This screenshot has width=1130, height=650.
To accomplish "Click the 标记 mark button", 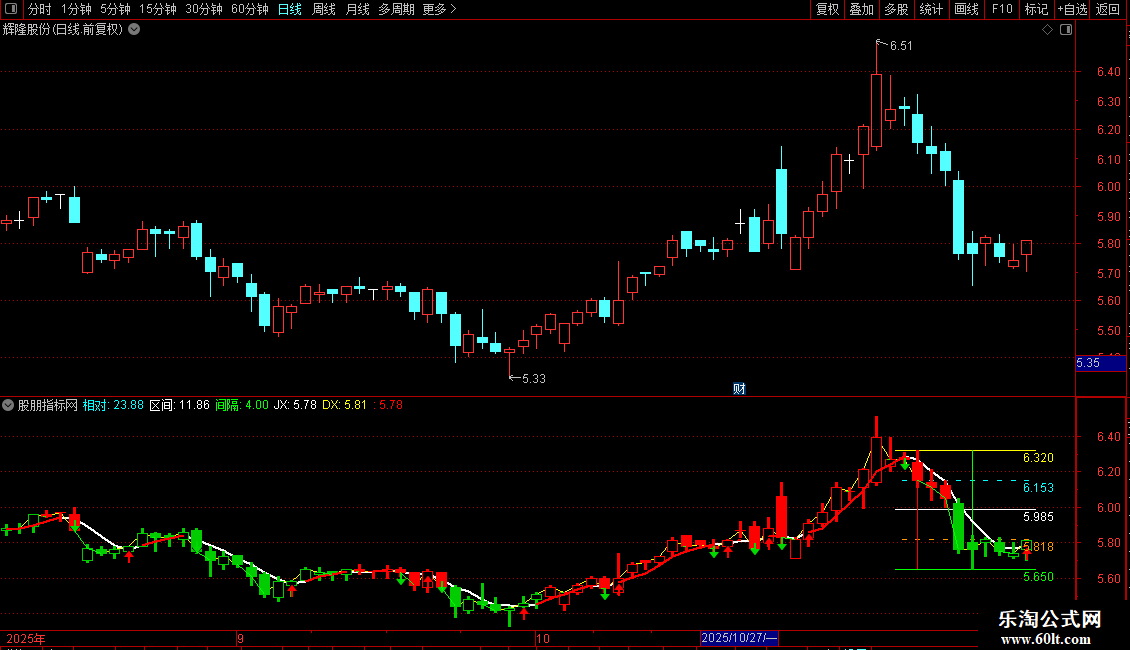I will click(1036, 9).
